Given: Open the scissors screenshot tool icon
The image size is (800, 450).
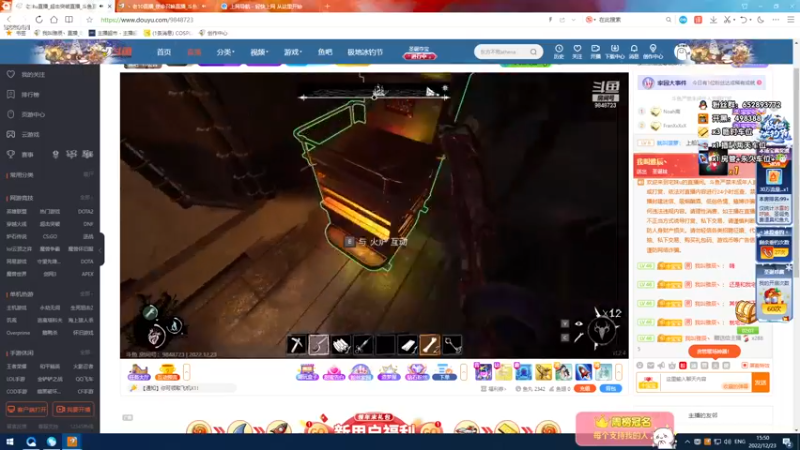Looking at the screenshot, I should pos(728,19).
